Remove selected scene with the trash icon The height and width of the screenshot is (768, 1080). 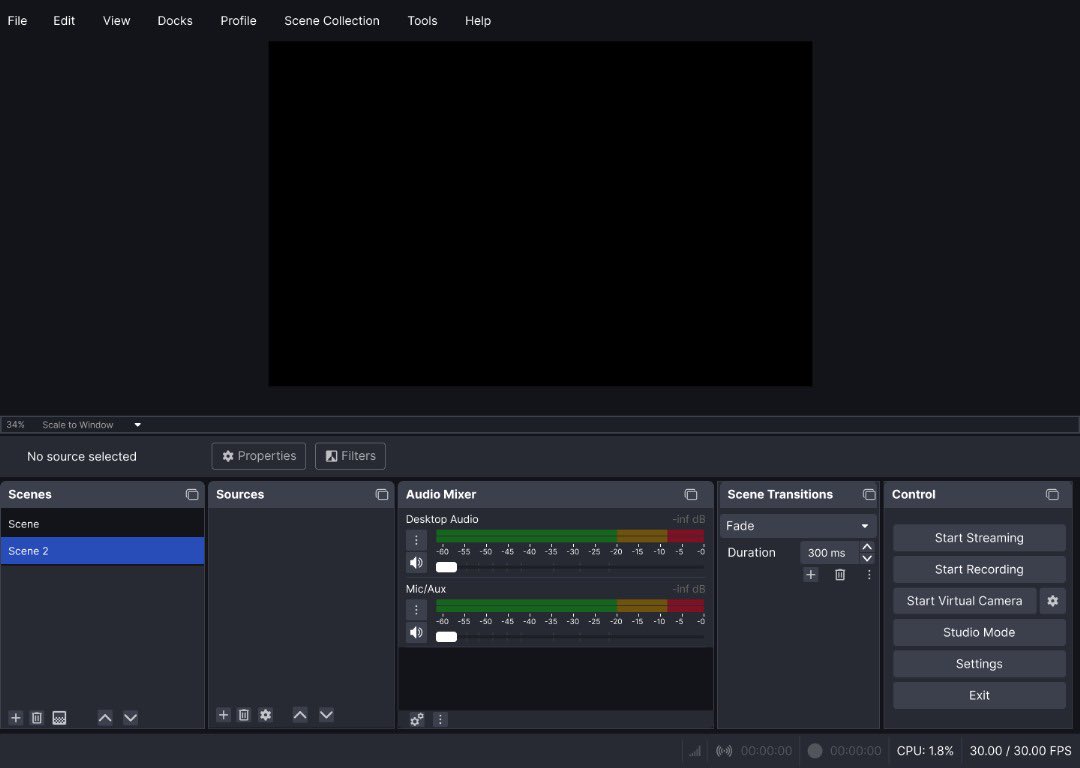pos(37,718)
